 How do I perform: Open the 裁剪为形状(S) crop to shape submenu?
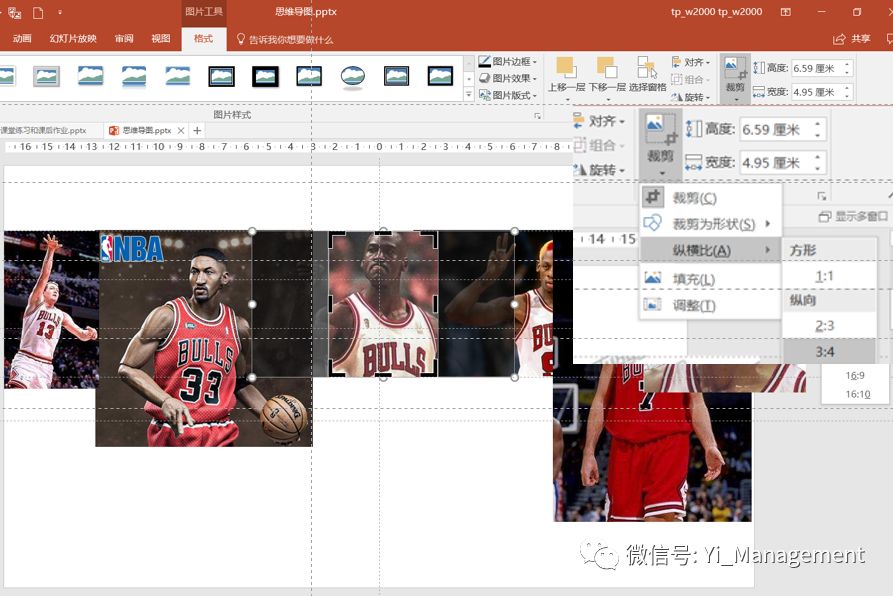[x=710, y=224]
